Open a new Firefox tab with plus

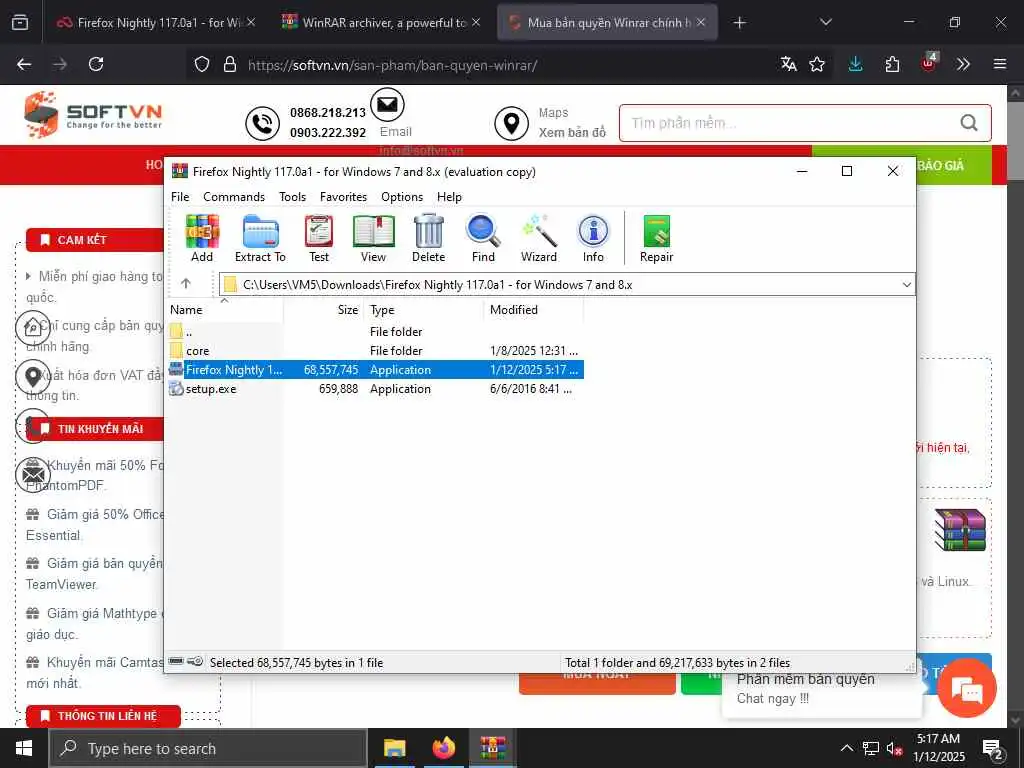739,23
